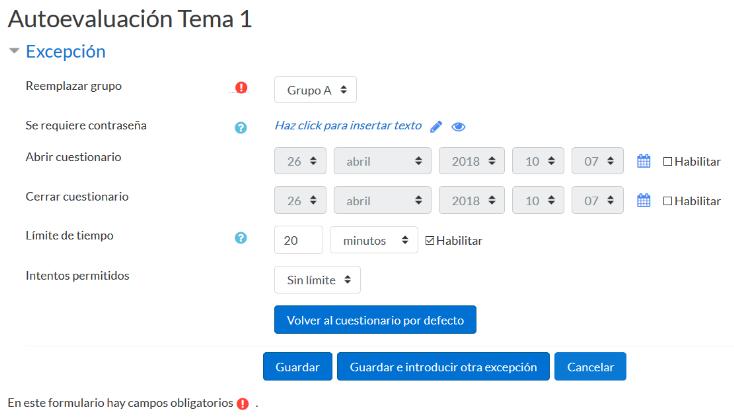Enable the Cerrar cuestionario Habilitar checkbox
The width and height of the screenshot is (734, 417).
(668, 201)
